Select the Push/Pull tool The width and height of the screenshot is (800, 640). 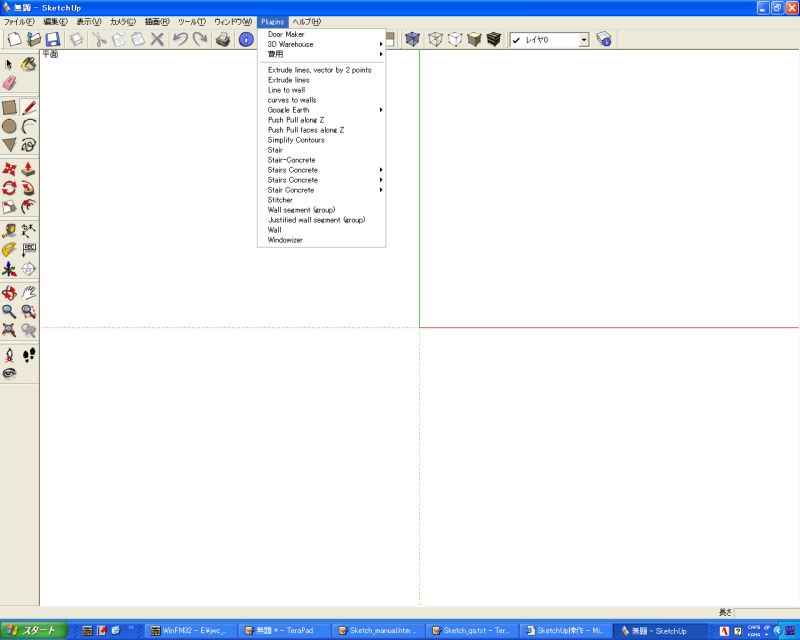coord(29,169)
